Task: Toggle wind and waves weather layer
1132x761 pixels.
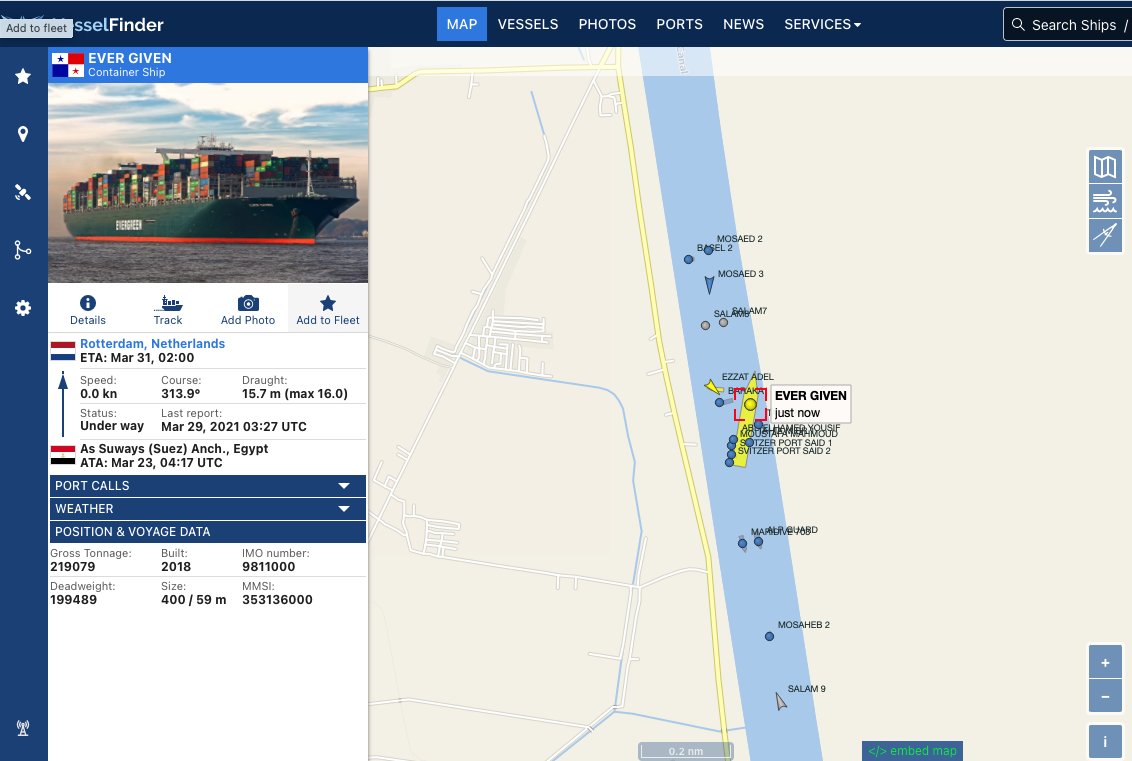Action: (1105, 201)
